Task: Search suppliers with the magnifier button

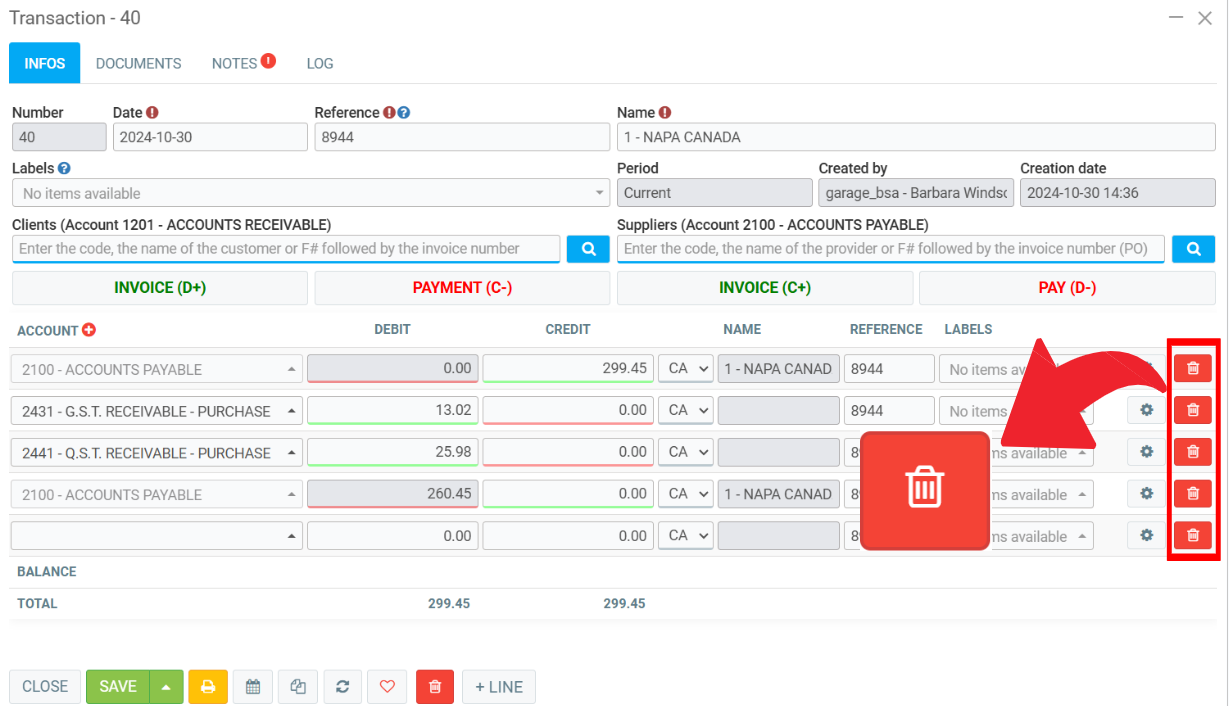Action: [x=1193, y=249]
